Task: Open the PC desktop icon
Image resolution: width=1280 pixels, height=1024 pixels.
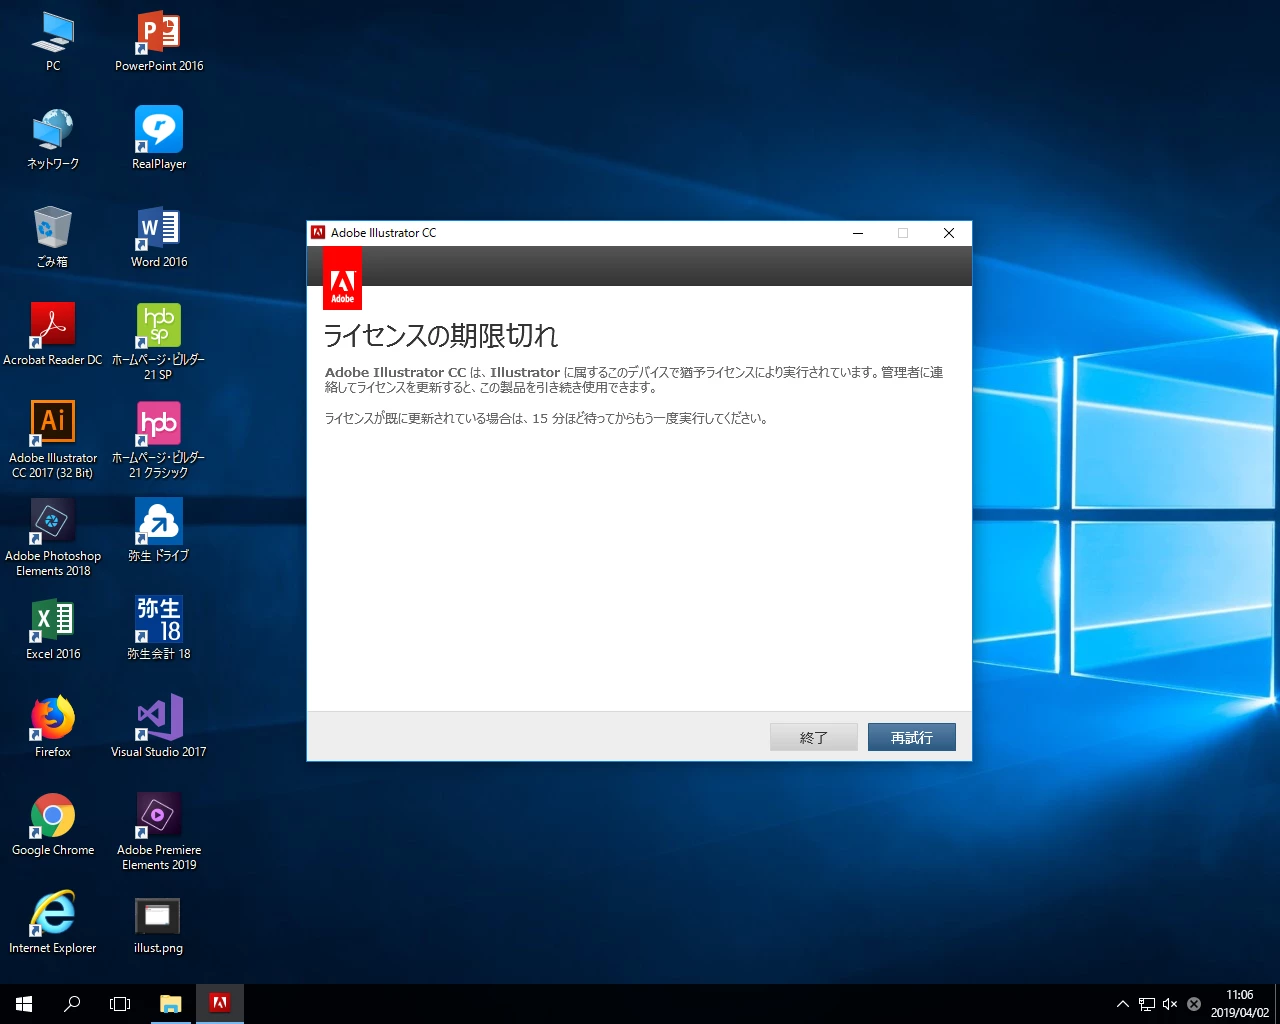Action: (x=53, y=40)
